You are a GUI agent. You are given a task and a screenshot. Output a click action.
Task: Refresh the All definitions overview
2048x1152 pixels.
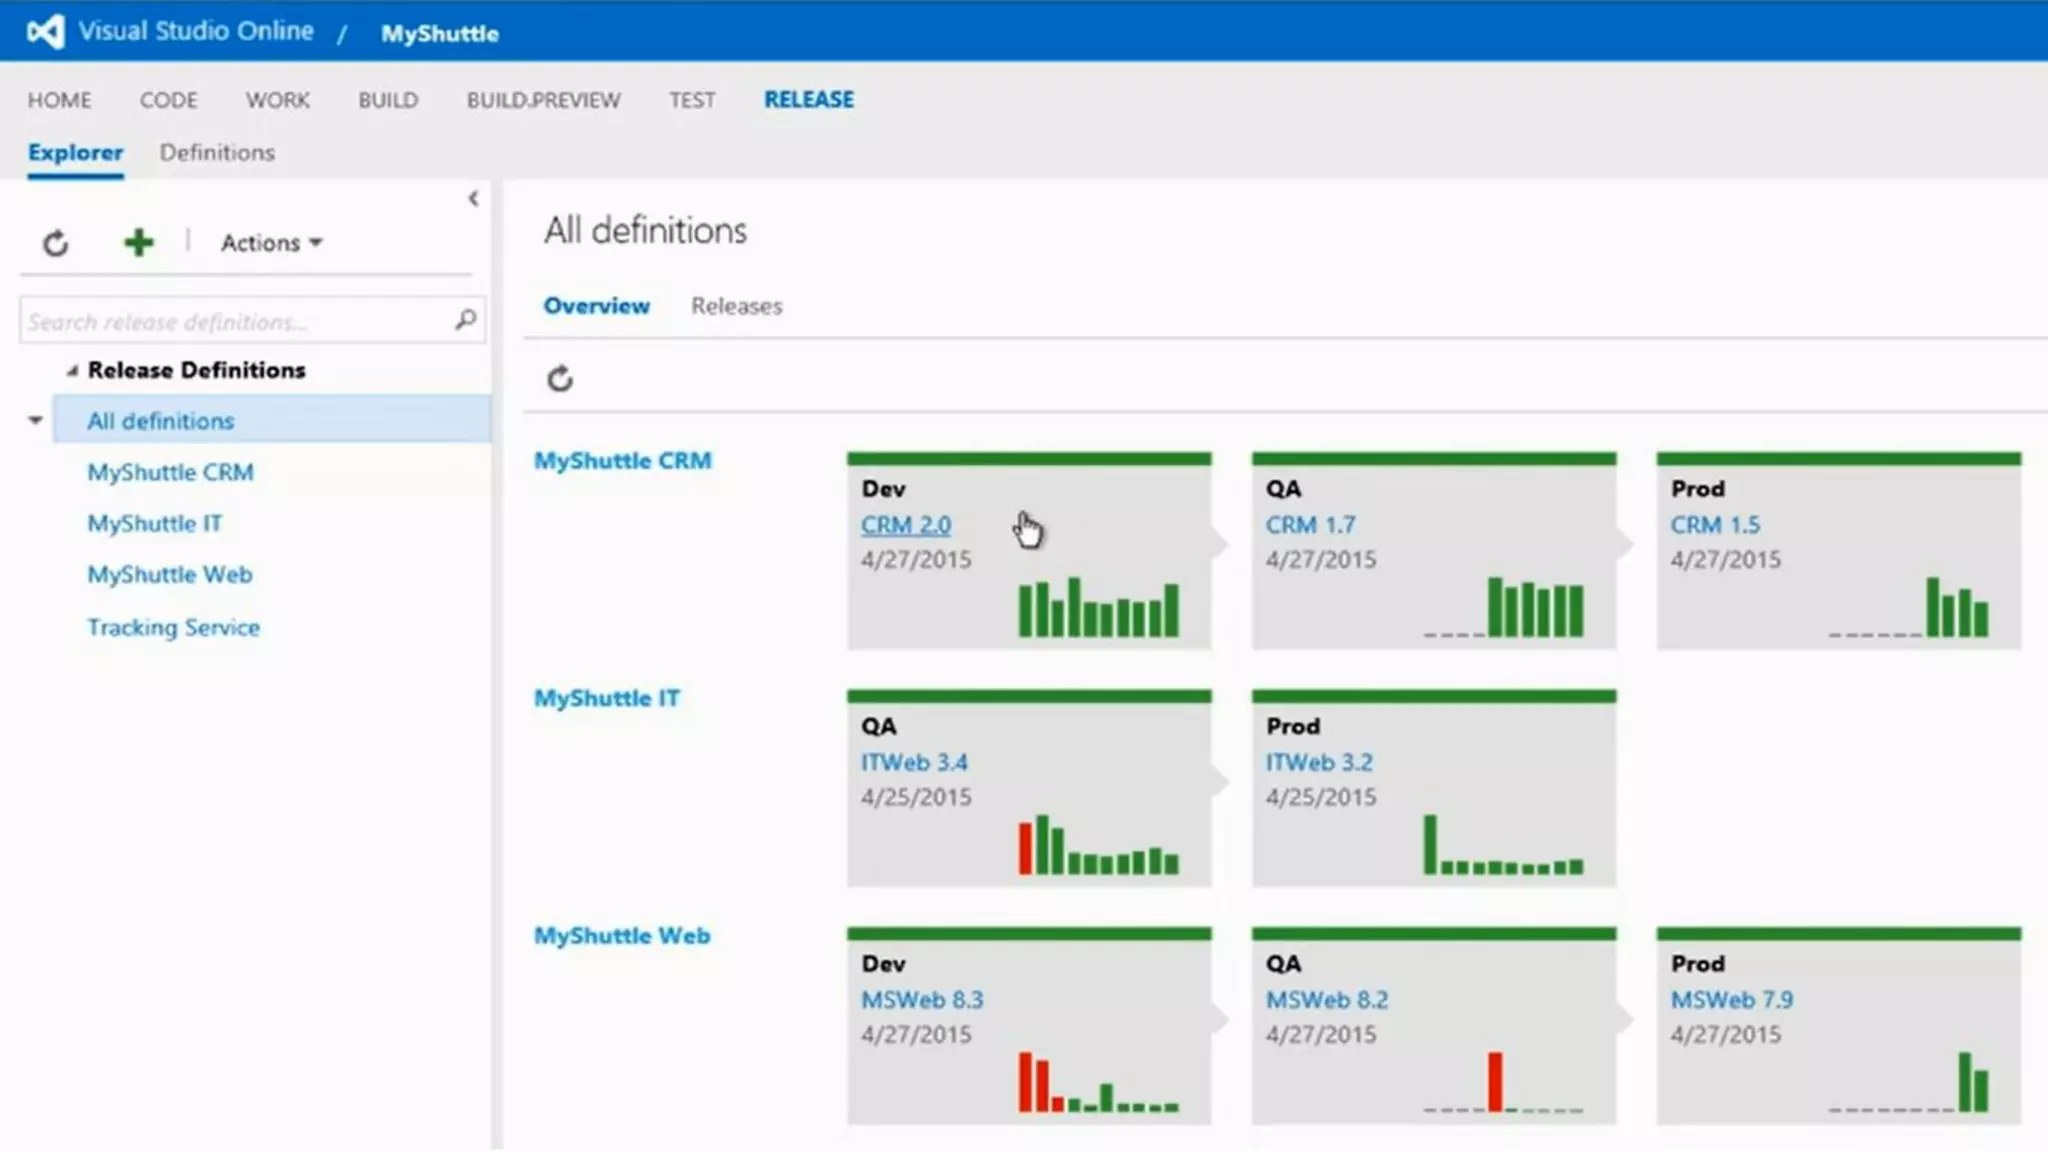click(x=560, y=379)
